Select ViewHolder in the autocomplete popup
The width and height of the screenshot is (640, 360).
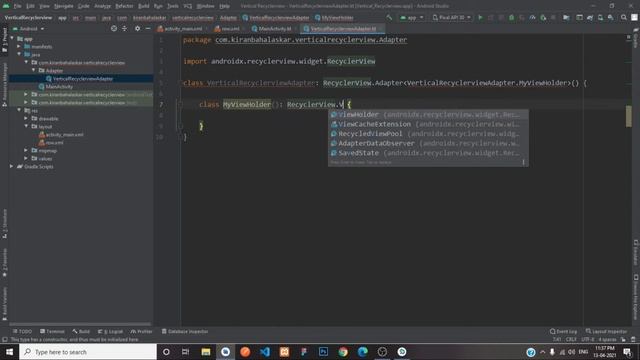(x=428, y=115)
